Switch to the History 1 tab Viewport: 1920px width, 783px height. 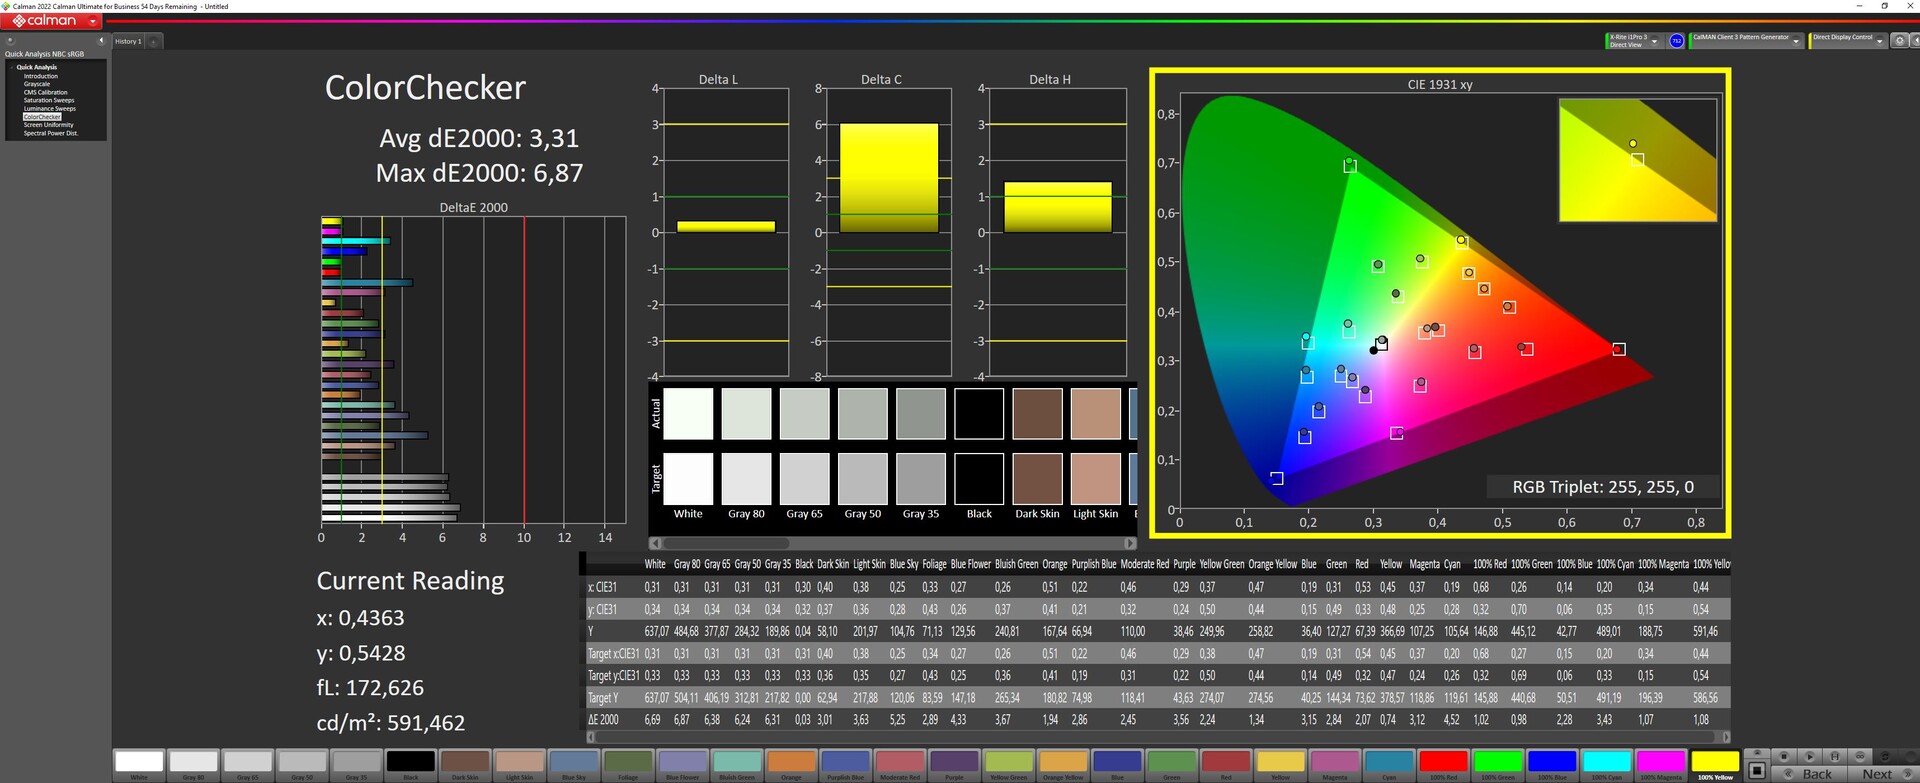point(128,42)
